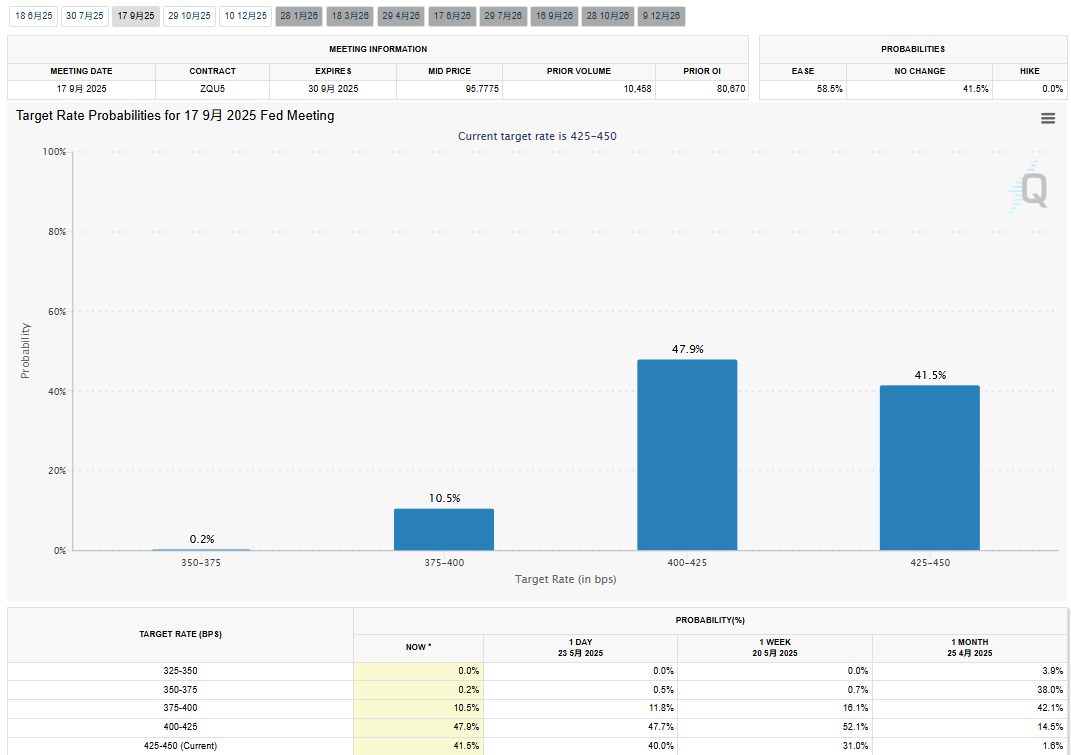Select the 29 7月26 meeting tab
The width and height of the screenshot is (1071, 755).
503,16
